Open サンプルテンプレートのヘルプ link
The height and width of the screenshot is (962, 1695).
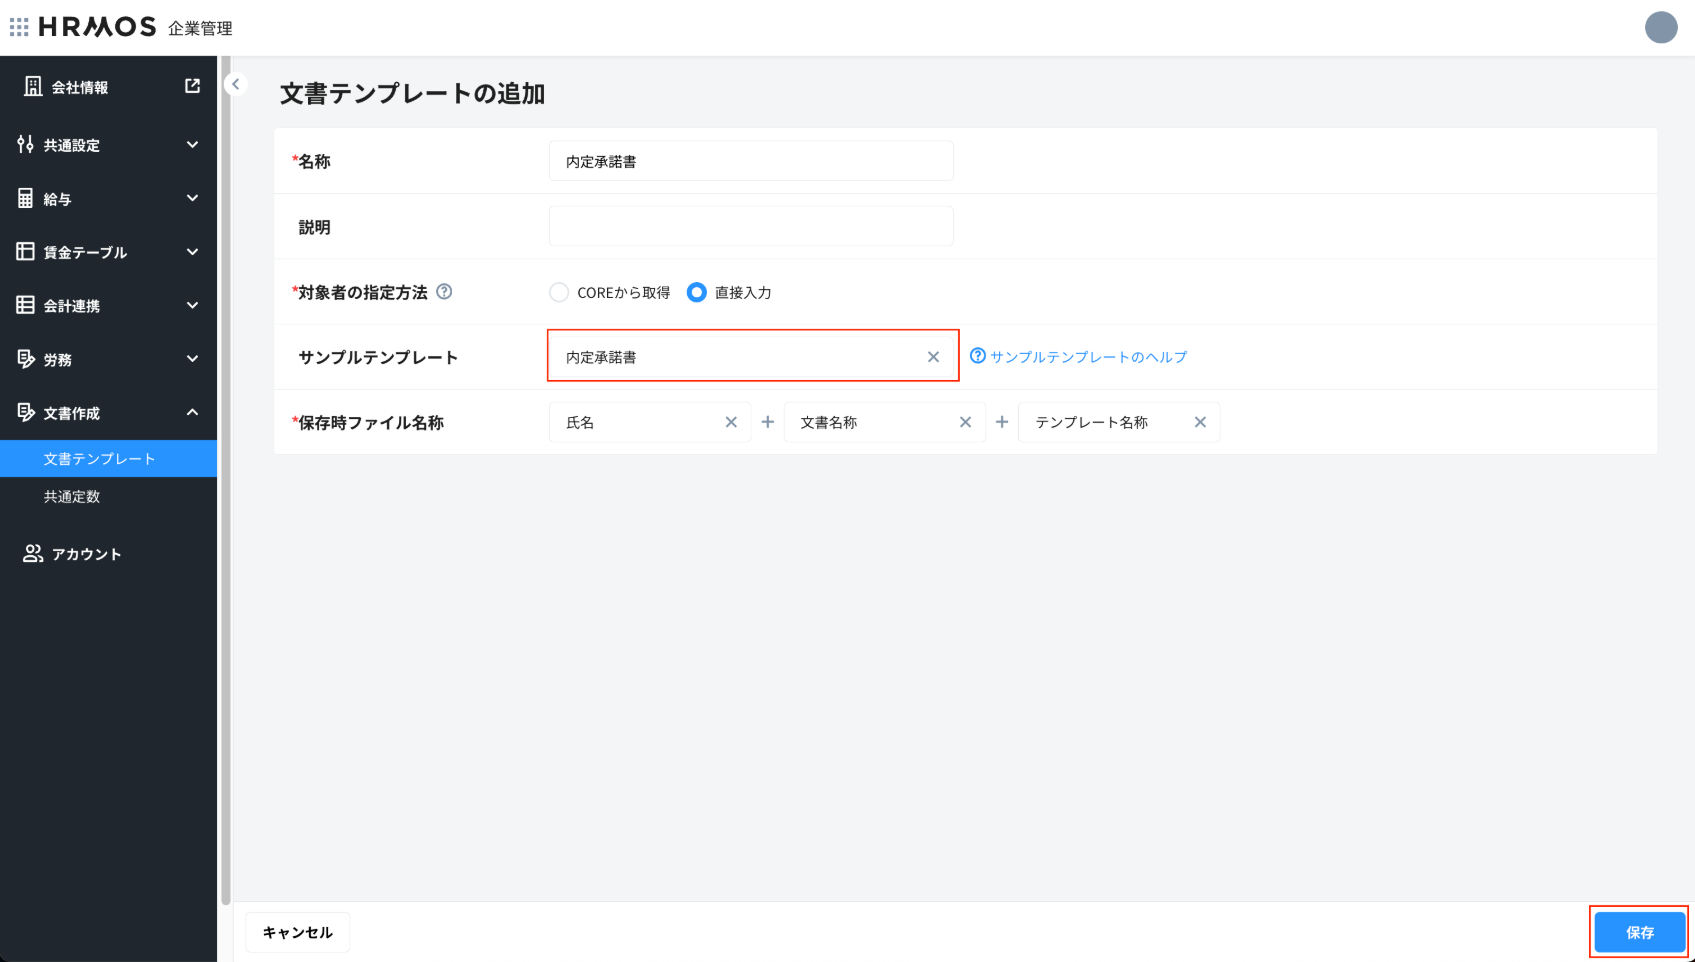point(1088,357)
